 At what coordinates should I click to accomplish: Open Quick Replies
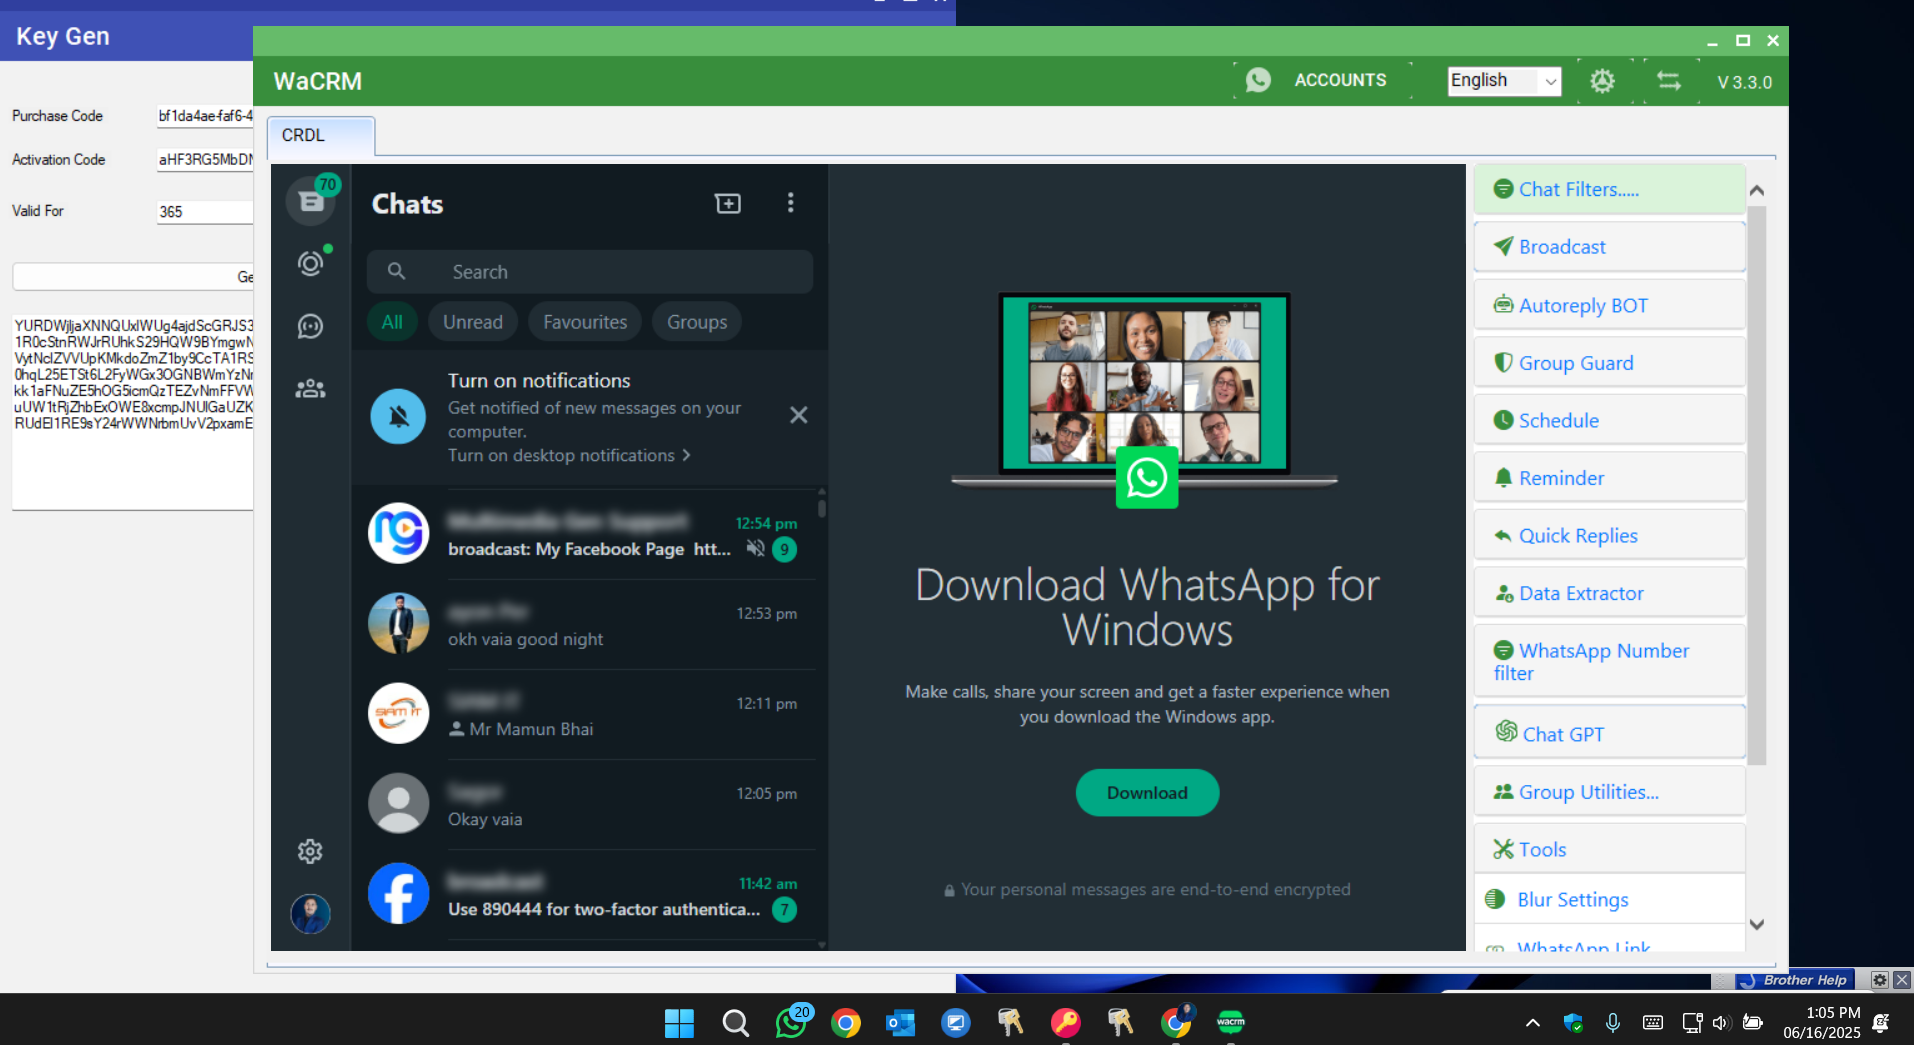1609,535
